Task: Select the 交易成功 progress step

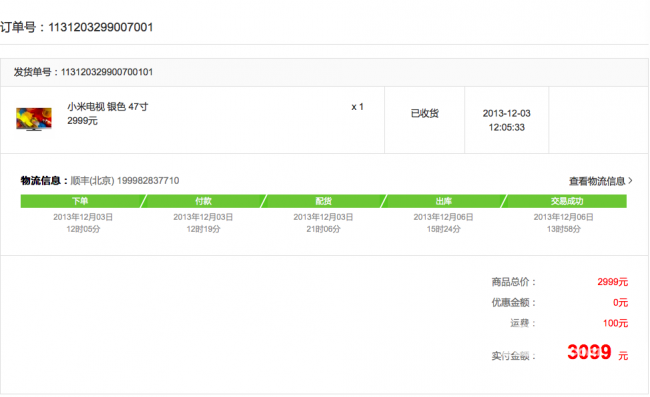Action: (566, 201)
